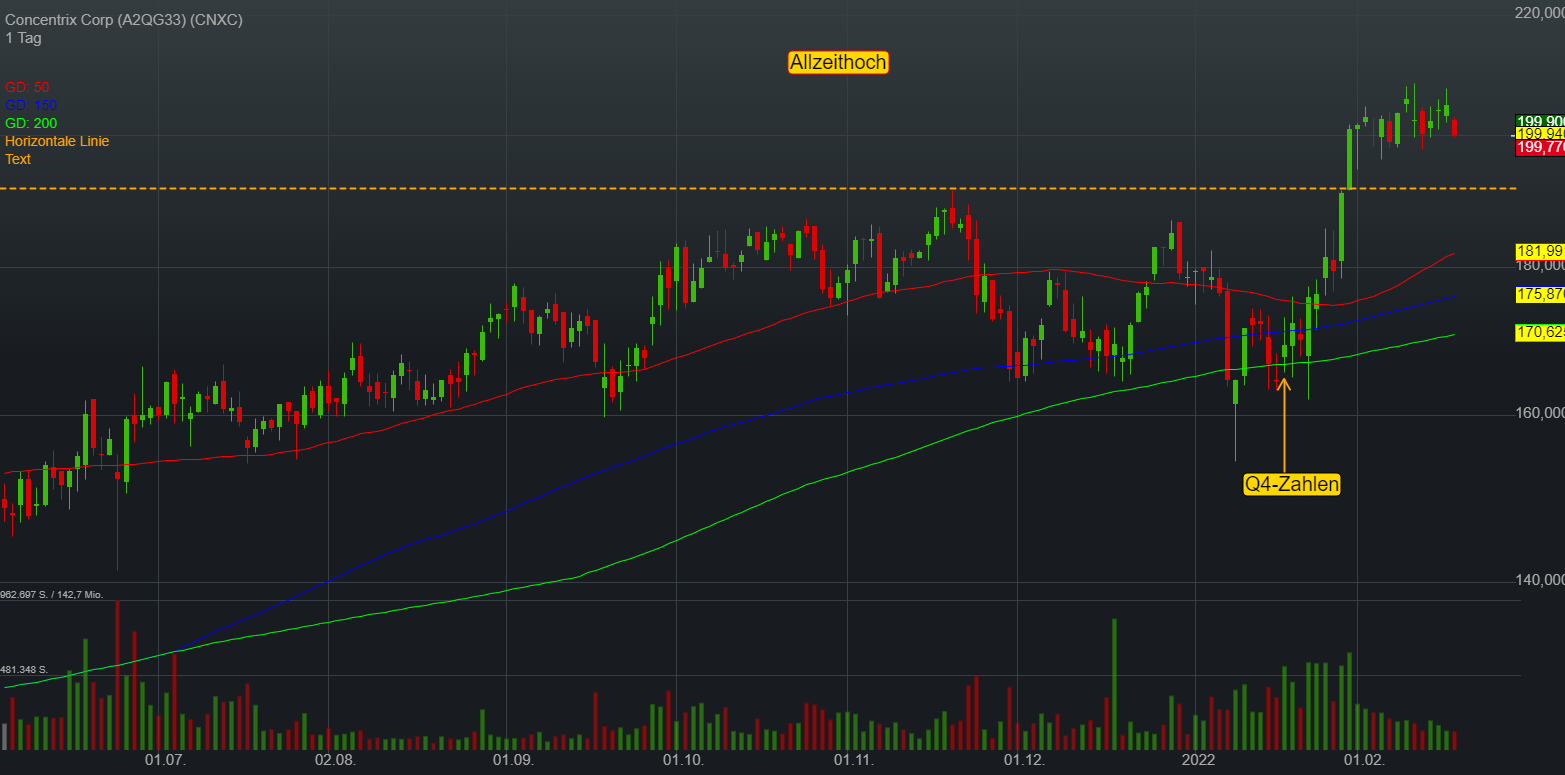Click the 140,000 price axis label

pos(1541,580)
